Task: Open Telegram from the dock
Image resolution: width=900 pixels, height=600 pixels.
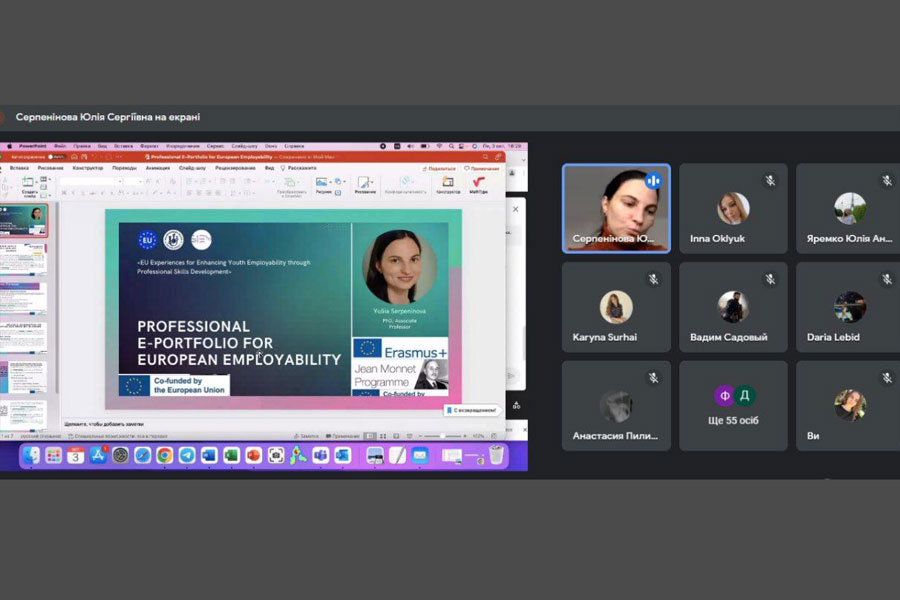Action: tap(187, 455)
